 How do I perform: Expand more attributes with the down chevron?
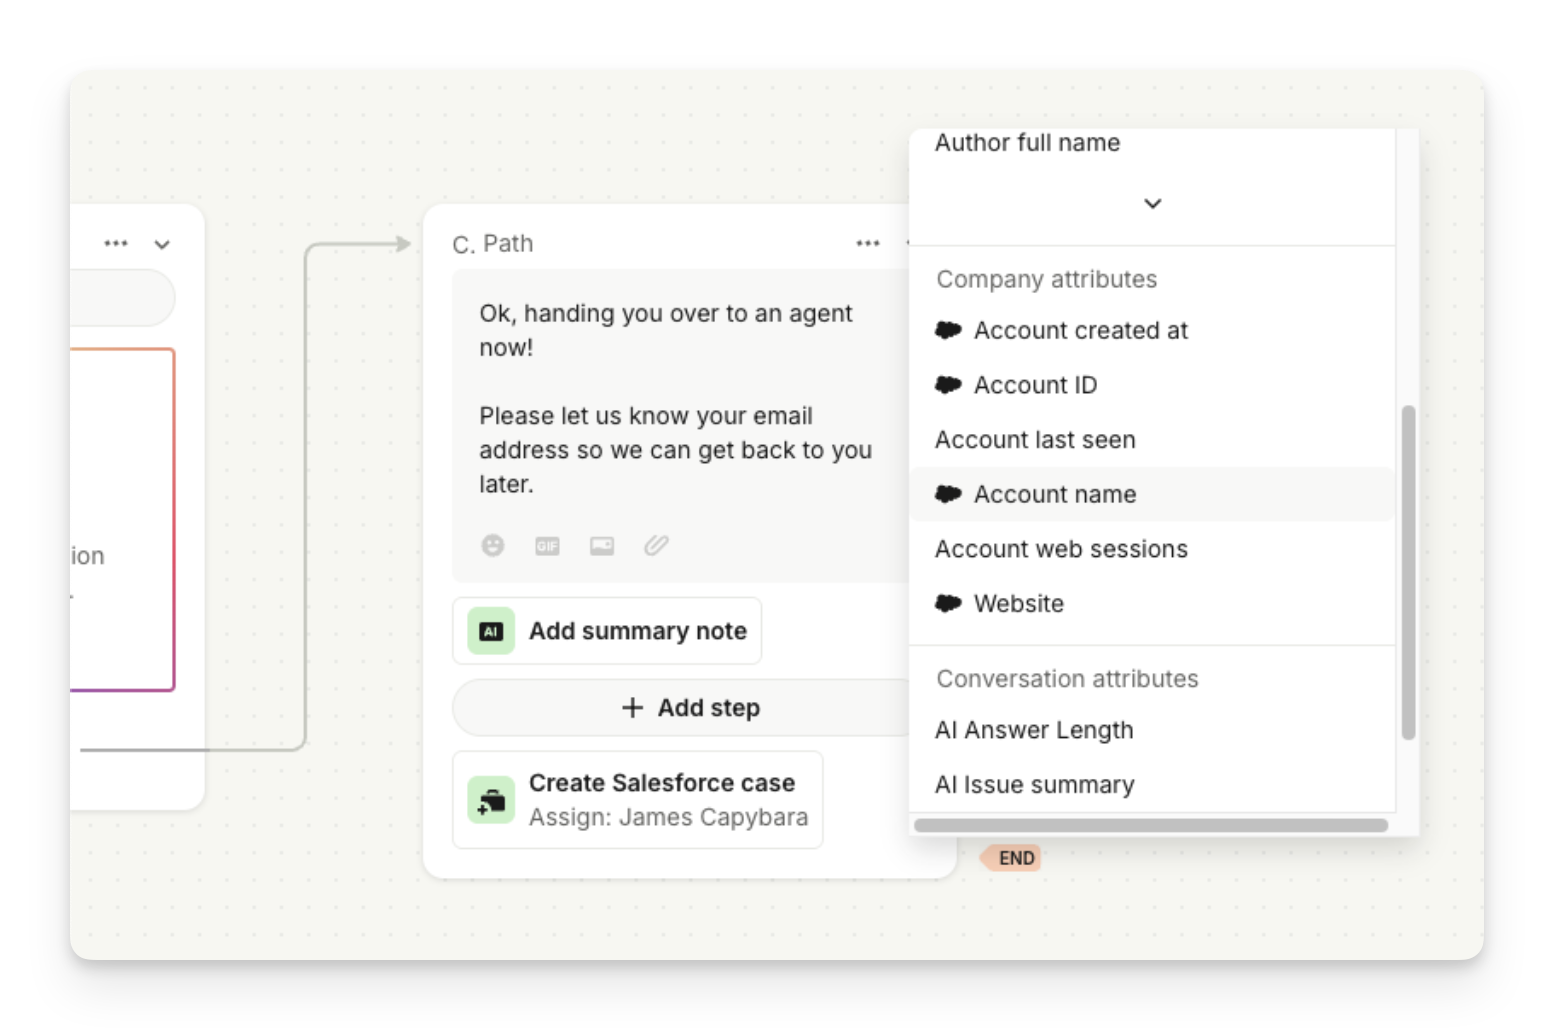1152,203
